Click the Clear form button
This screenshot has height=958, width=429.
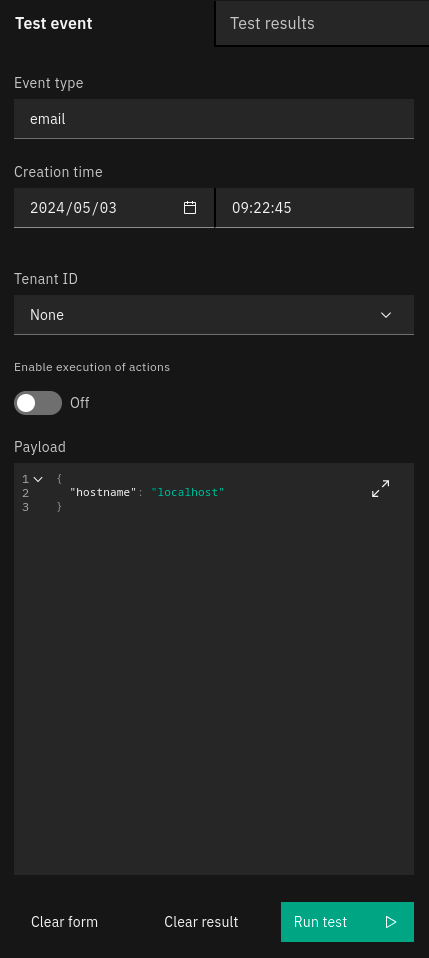pyautogui.click(x=64, y=922)
